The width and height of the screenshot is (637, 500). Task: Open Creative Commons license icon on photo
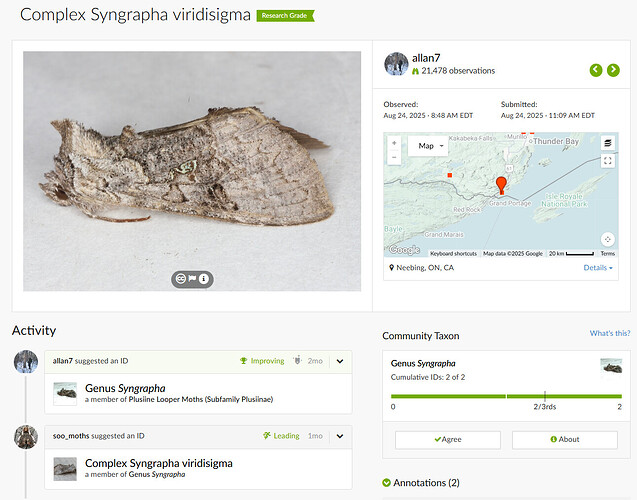tap(181, 279)
